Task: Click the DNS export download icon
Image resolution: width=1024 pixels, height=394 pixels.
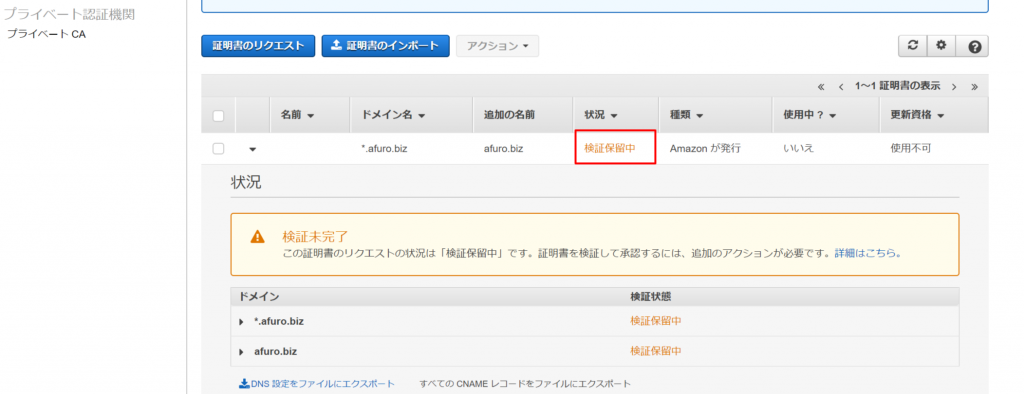Action: 244,384
